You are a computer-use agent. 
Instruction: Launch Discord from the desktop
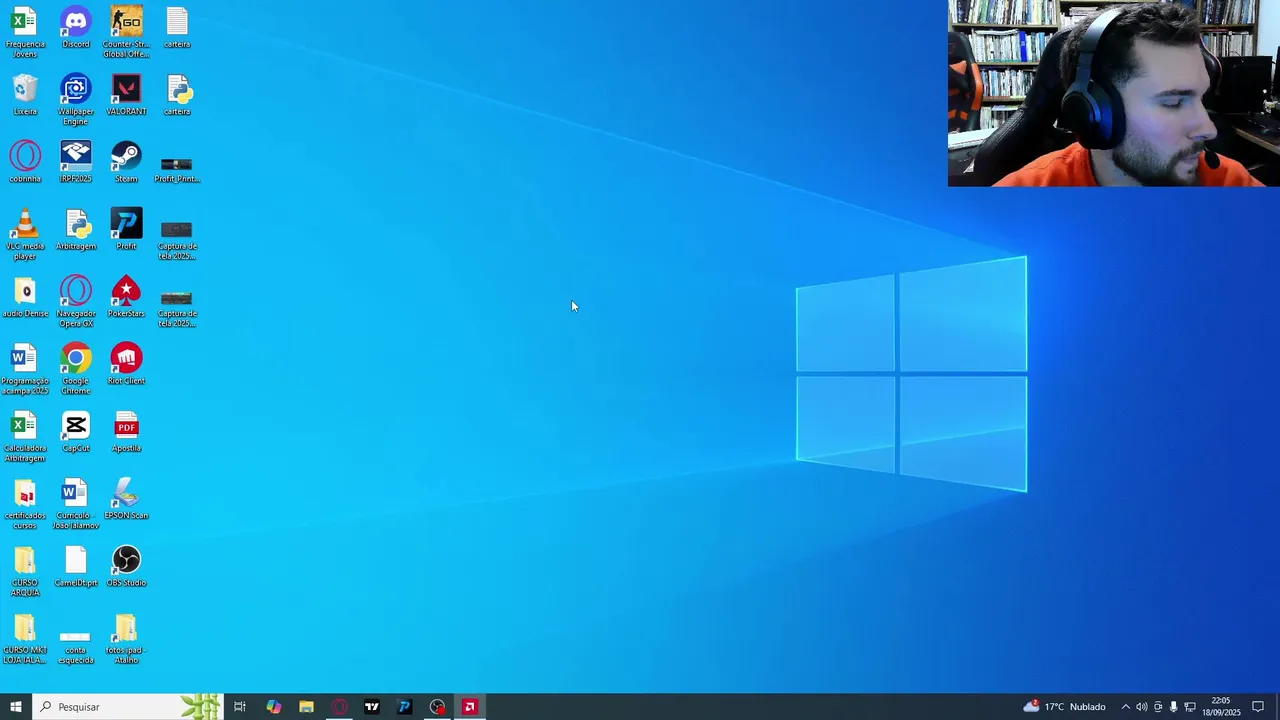(x=76, y=28)
